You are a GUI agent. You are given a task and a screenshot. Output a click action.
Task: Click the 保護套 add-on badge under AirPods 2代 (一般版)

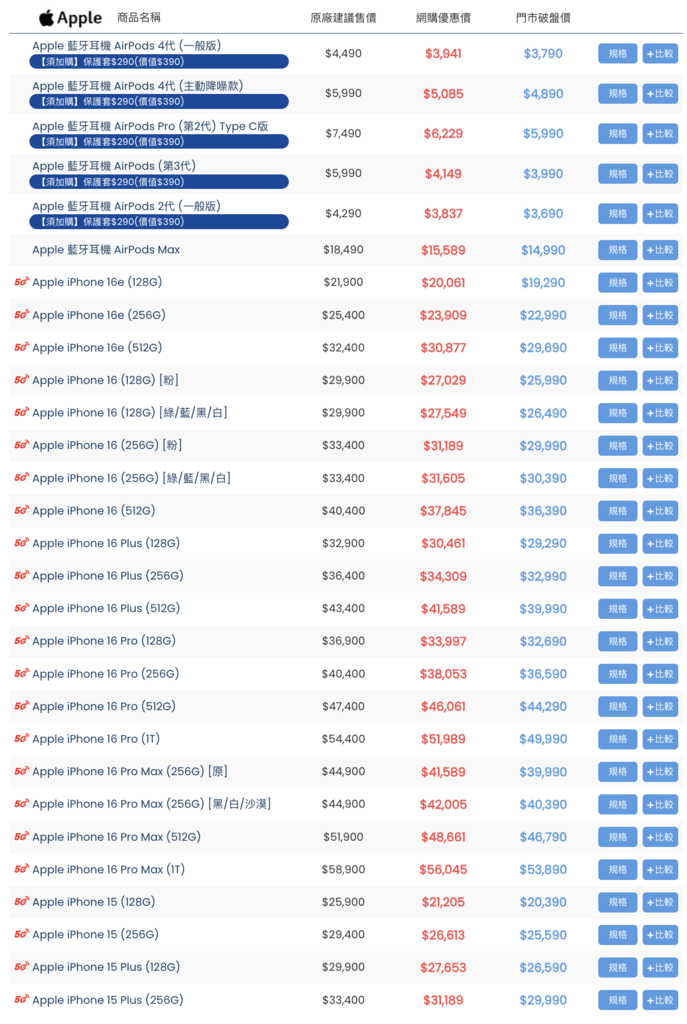159,221
